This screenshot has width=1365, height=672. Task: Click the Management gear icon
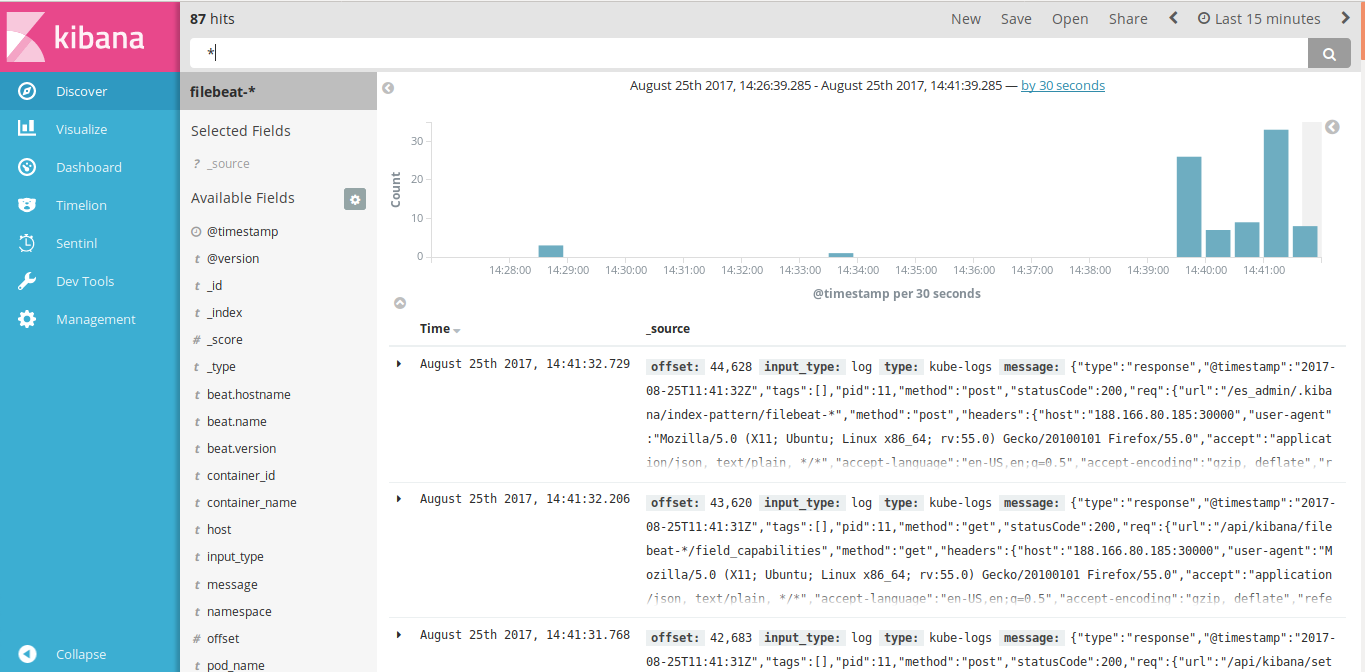(x=27, y=319)
